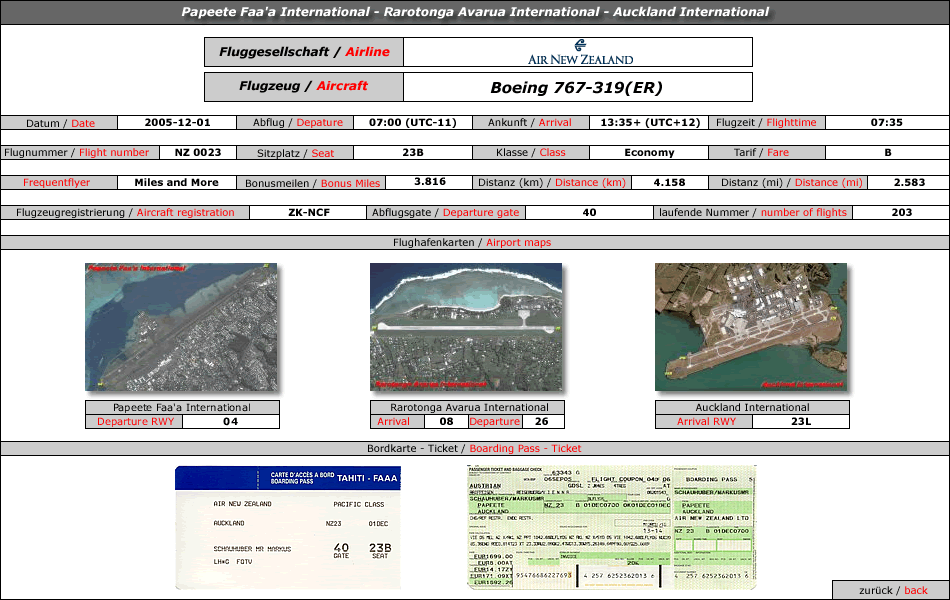
Task: Click the Datum / Date label
Action: (60, 123)
